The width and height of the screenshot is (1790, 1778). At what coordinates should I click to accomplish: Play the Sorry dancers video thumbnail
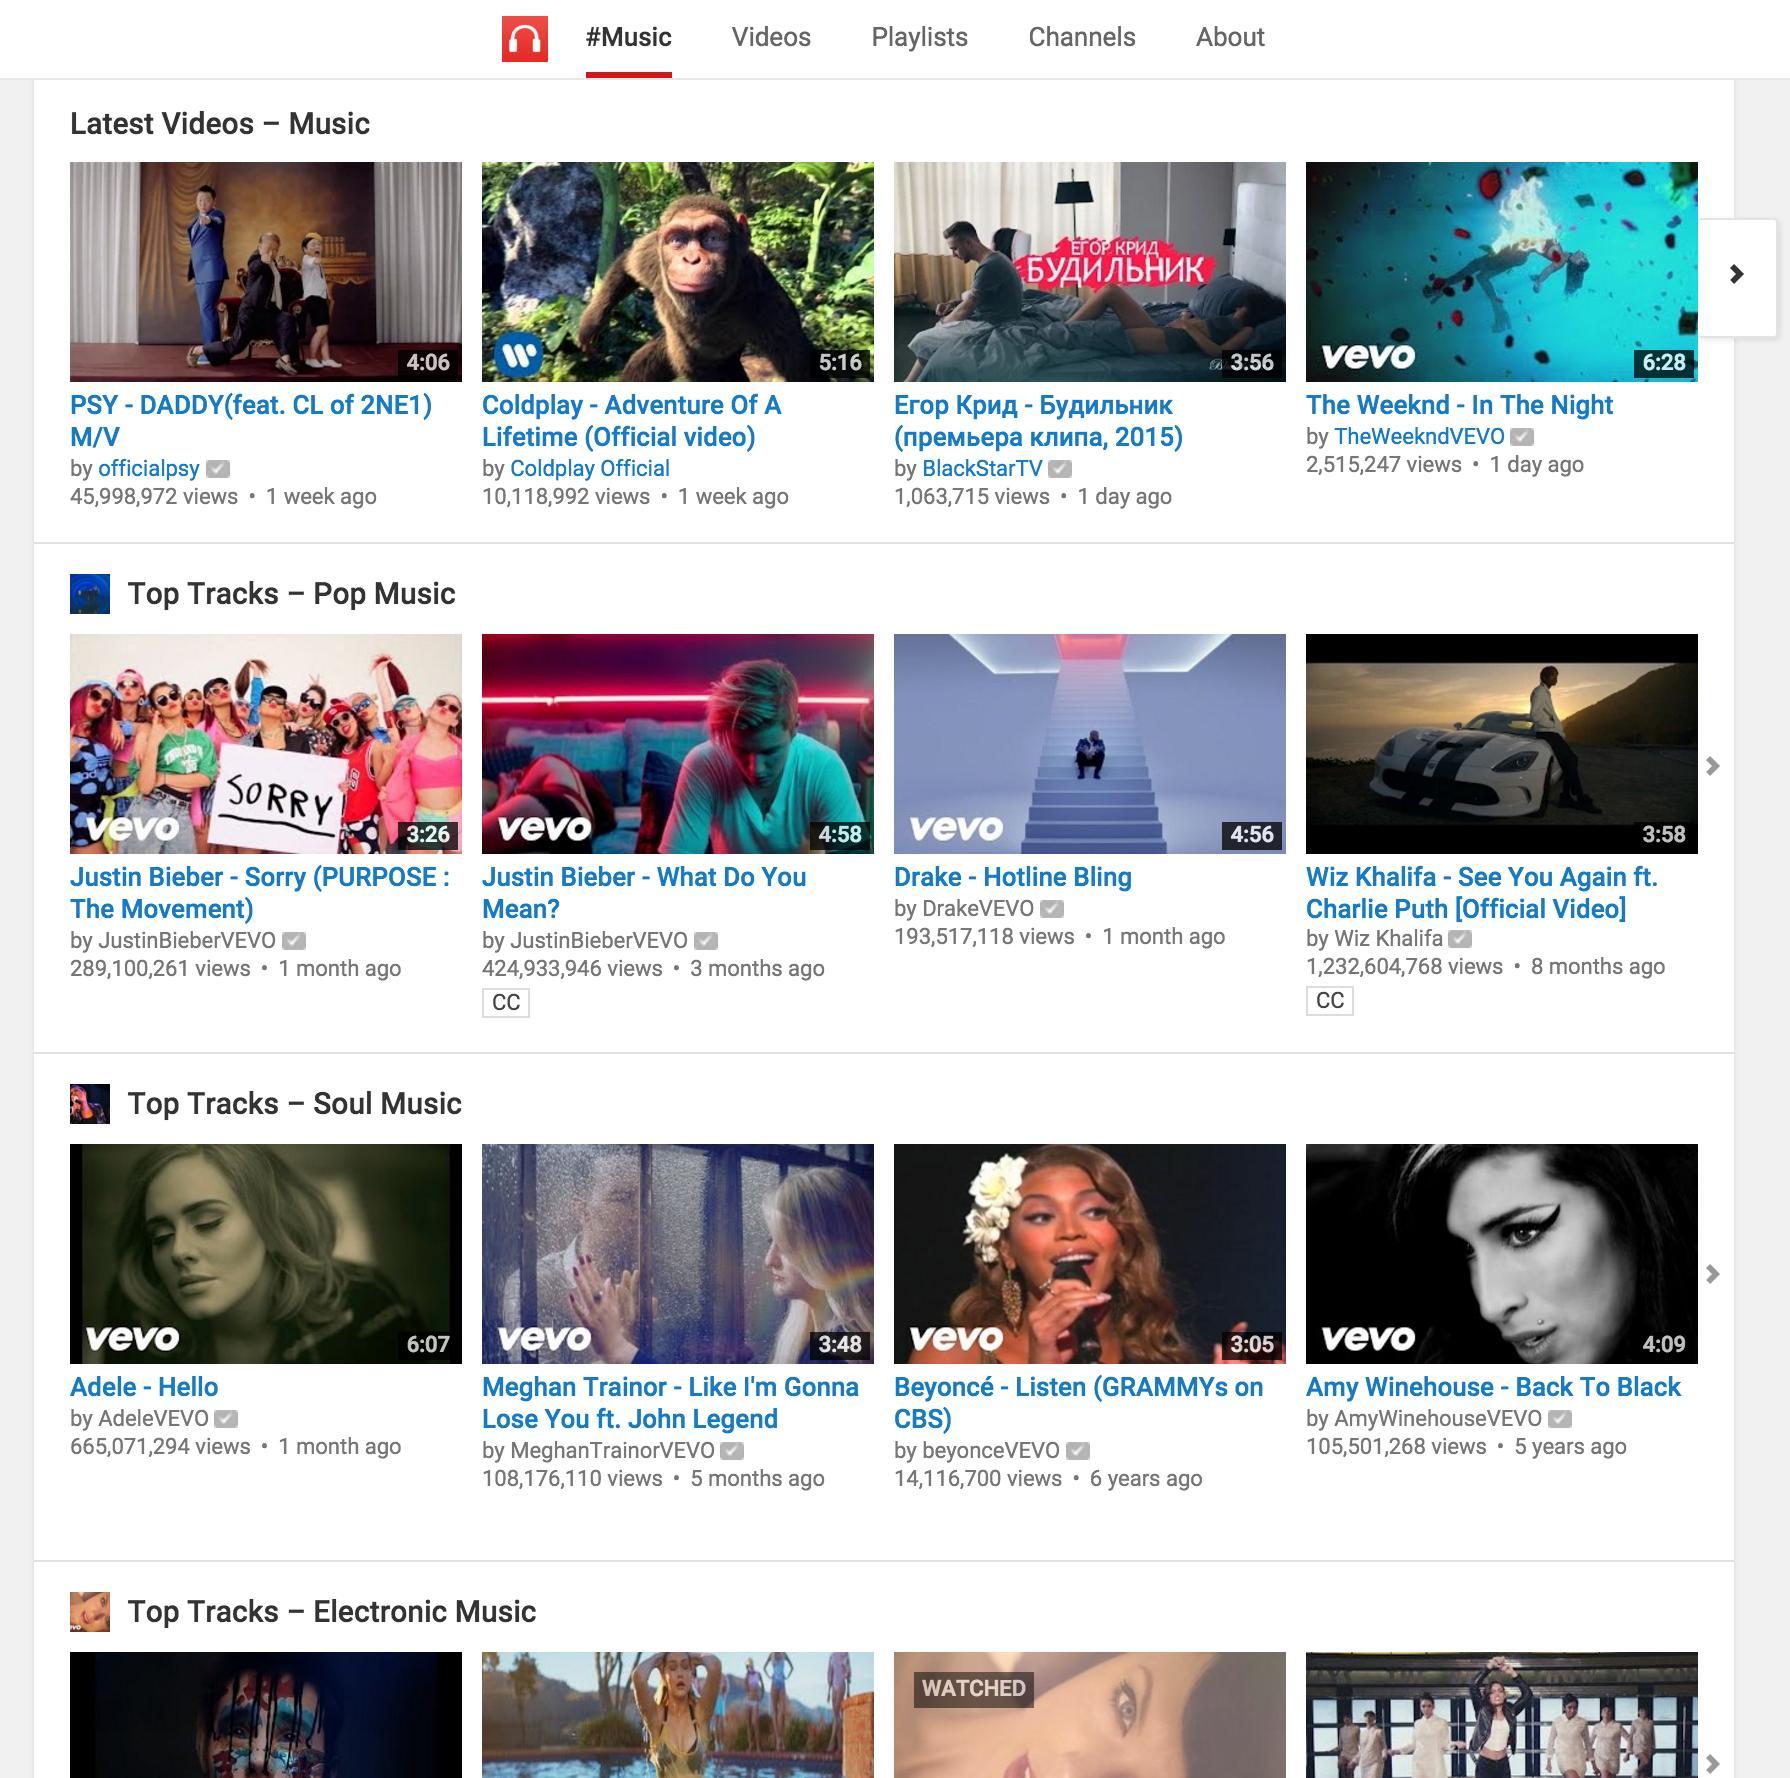click(266, 744)
